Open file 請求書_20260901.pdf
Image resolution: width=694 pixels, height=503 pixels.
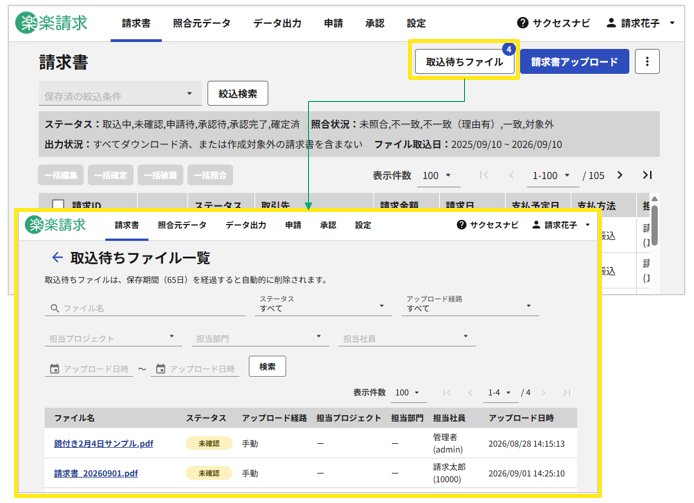click(x=96, y=473)
